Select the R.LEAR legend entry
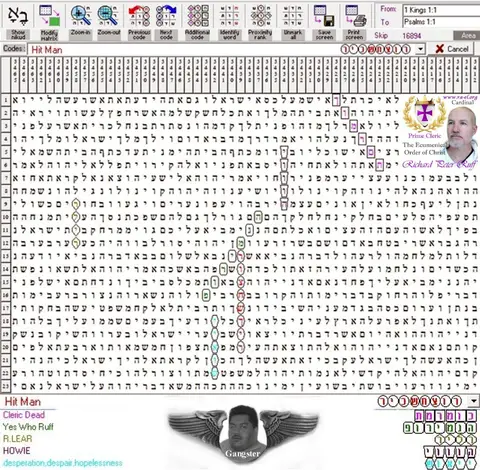This screenshot has height=470, width=480. click(17, 439)
